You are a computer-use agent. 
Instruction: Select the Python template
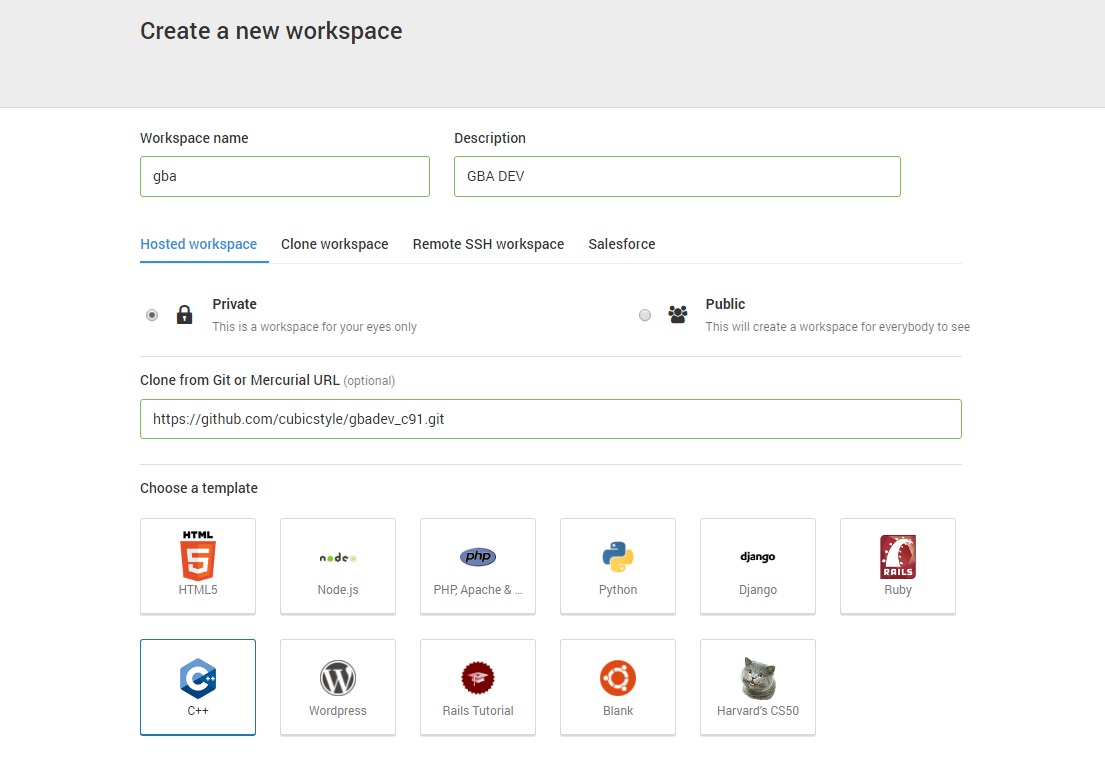[618, 566]
